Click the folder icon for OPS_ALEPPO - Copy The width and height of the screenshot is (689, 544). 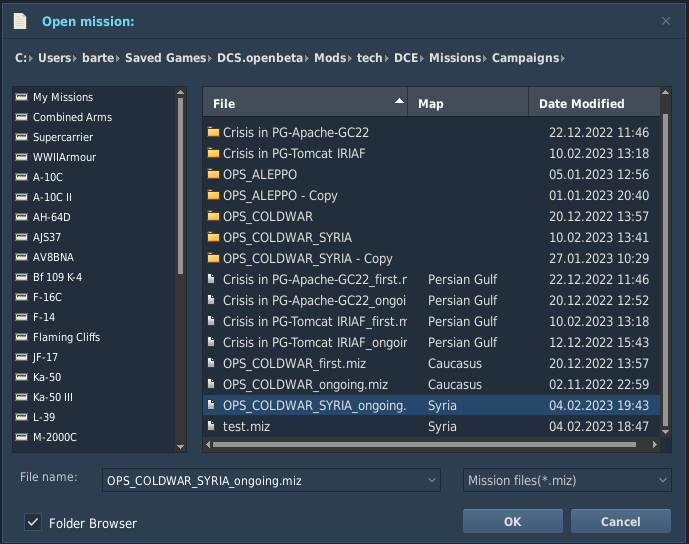[213, 195]
